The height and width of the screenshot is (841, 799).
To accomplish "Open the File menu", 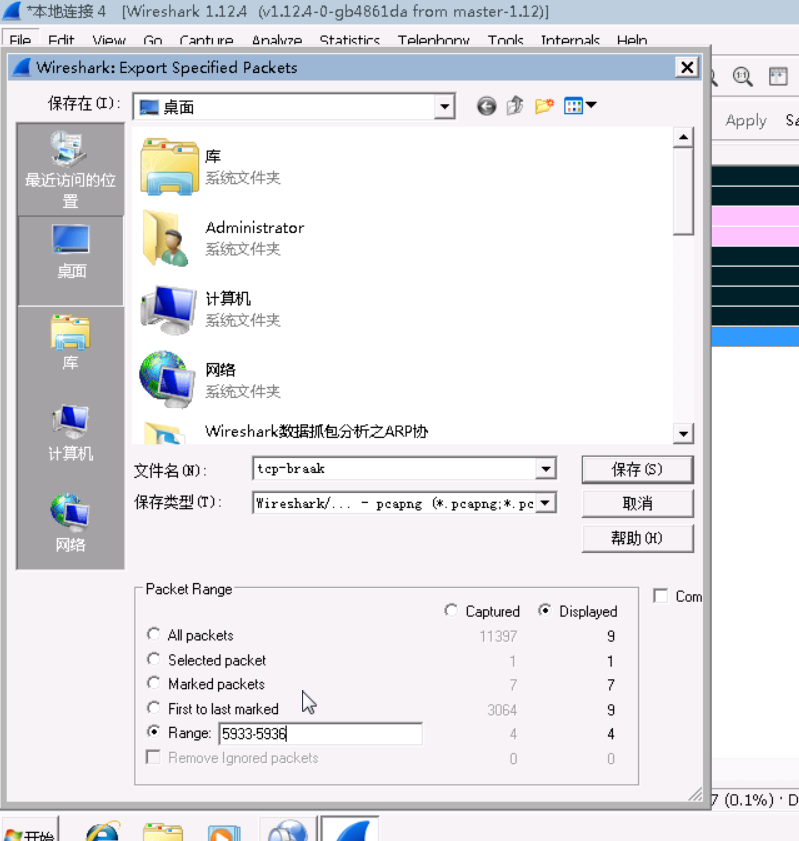I will click(20, 41).
